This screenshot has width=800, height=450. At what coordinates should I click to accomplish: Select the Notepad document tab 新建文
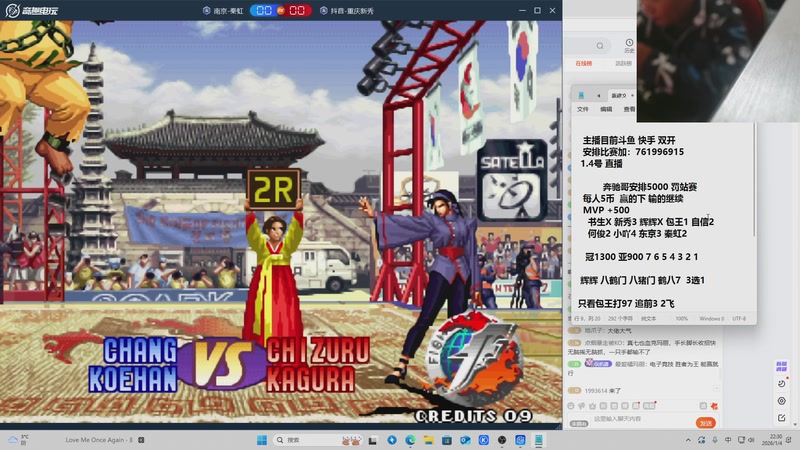pyautogui.click(x=618, y=95)
